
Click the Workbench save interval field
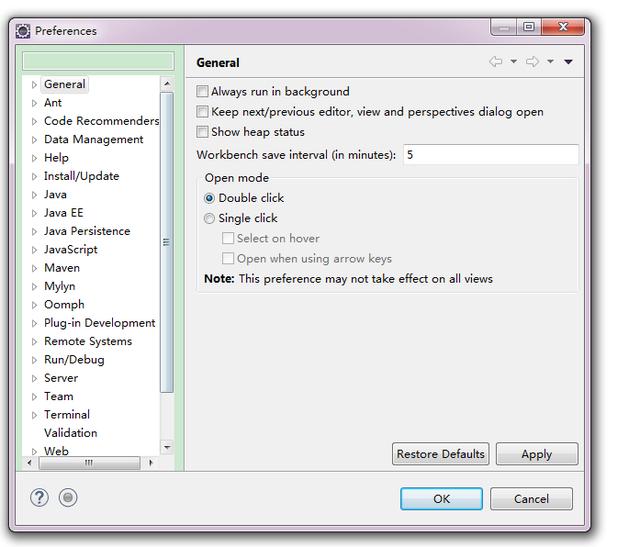491,155
